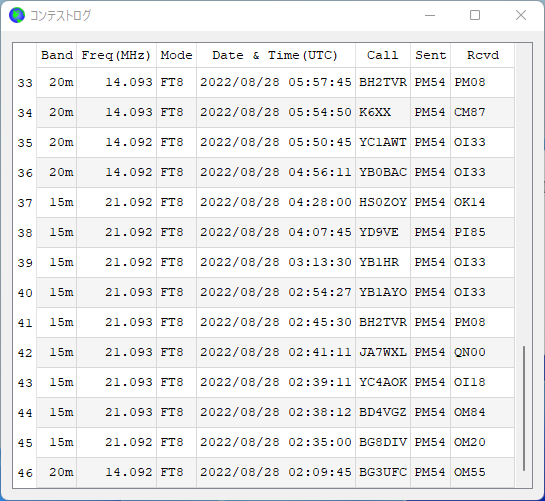
Task: Click BH2TVR in row 33
Action: click(383, 82)
